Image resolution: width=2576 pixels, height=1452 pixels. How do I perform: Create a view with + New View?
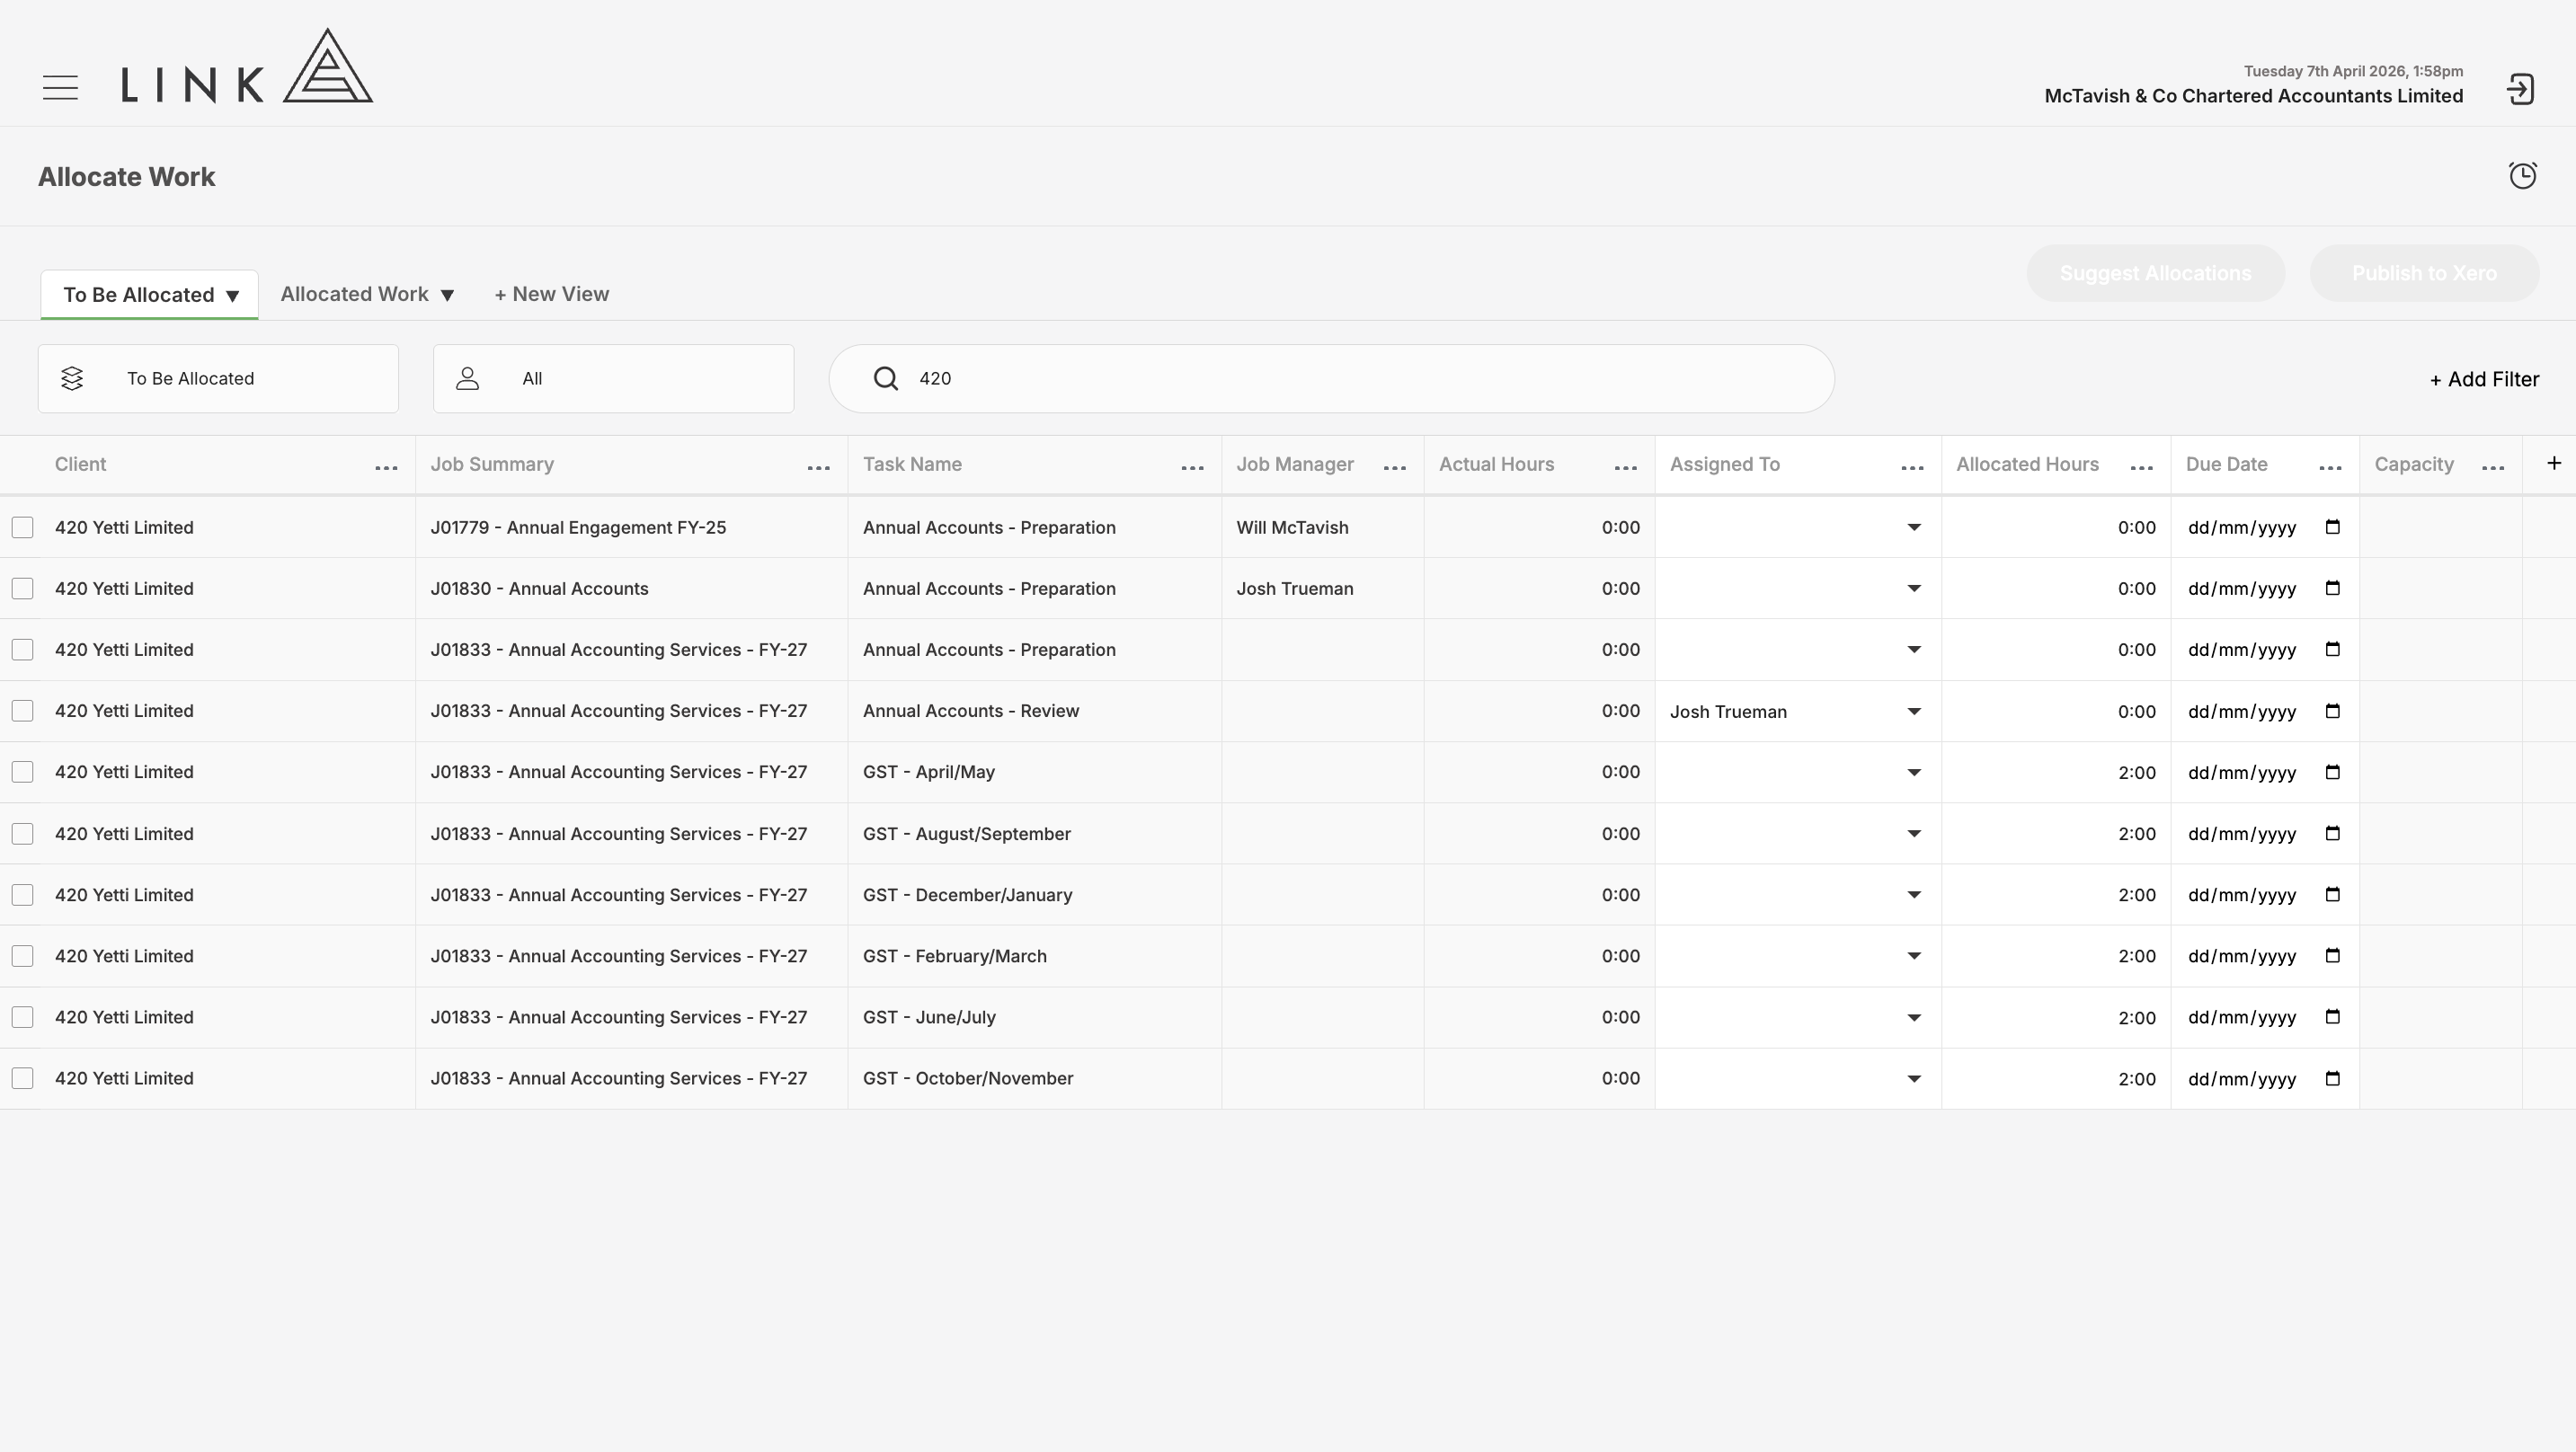click(x=552, y=294)
